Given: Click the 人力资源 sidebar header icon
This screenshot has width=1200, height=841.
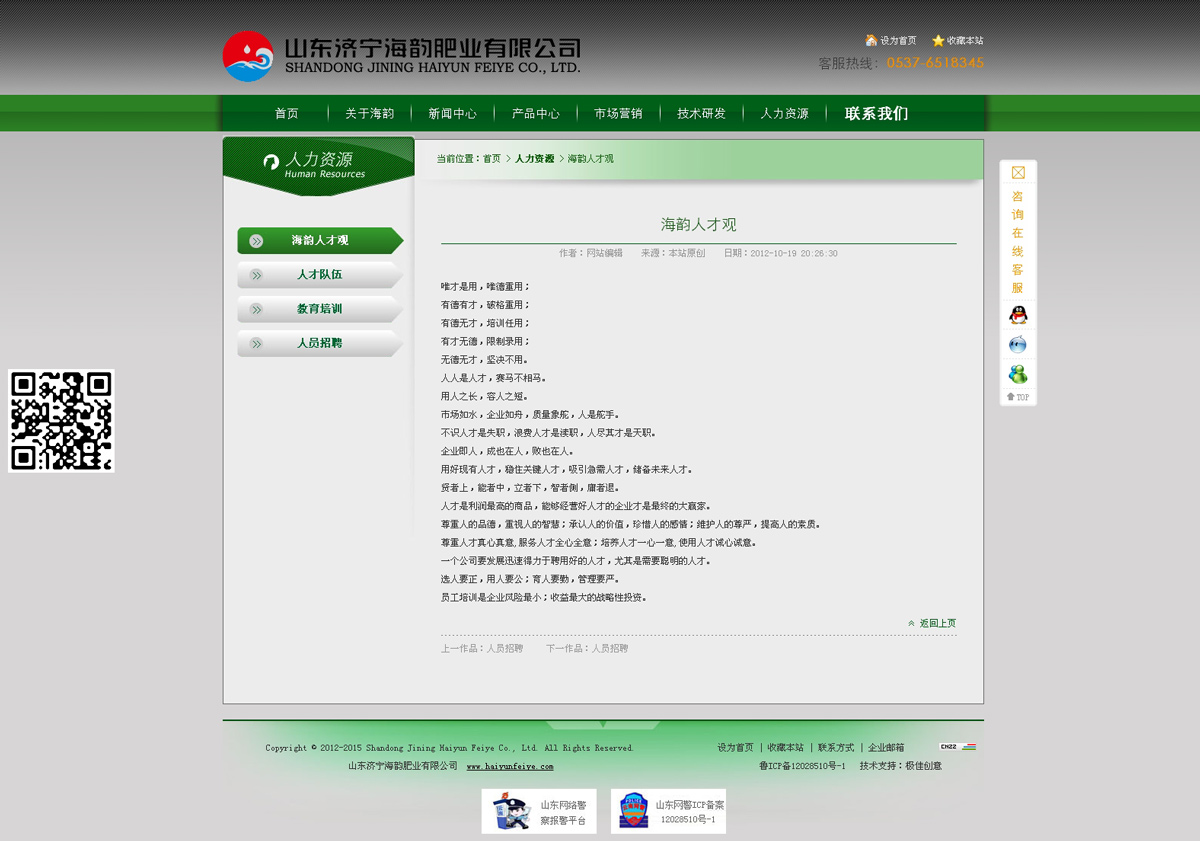Looking at the screenshot, I should click(x=270, y=161).
